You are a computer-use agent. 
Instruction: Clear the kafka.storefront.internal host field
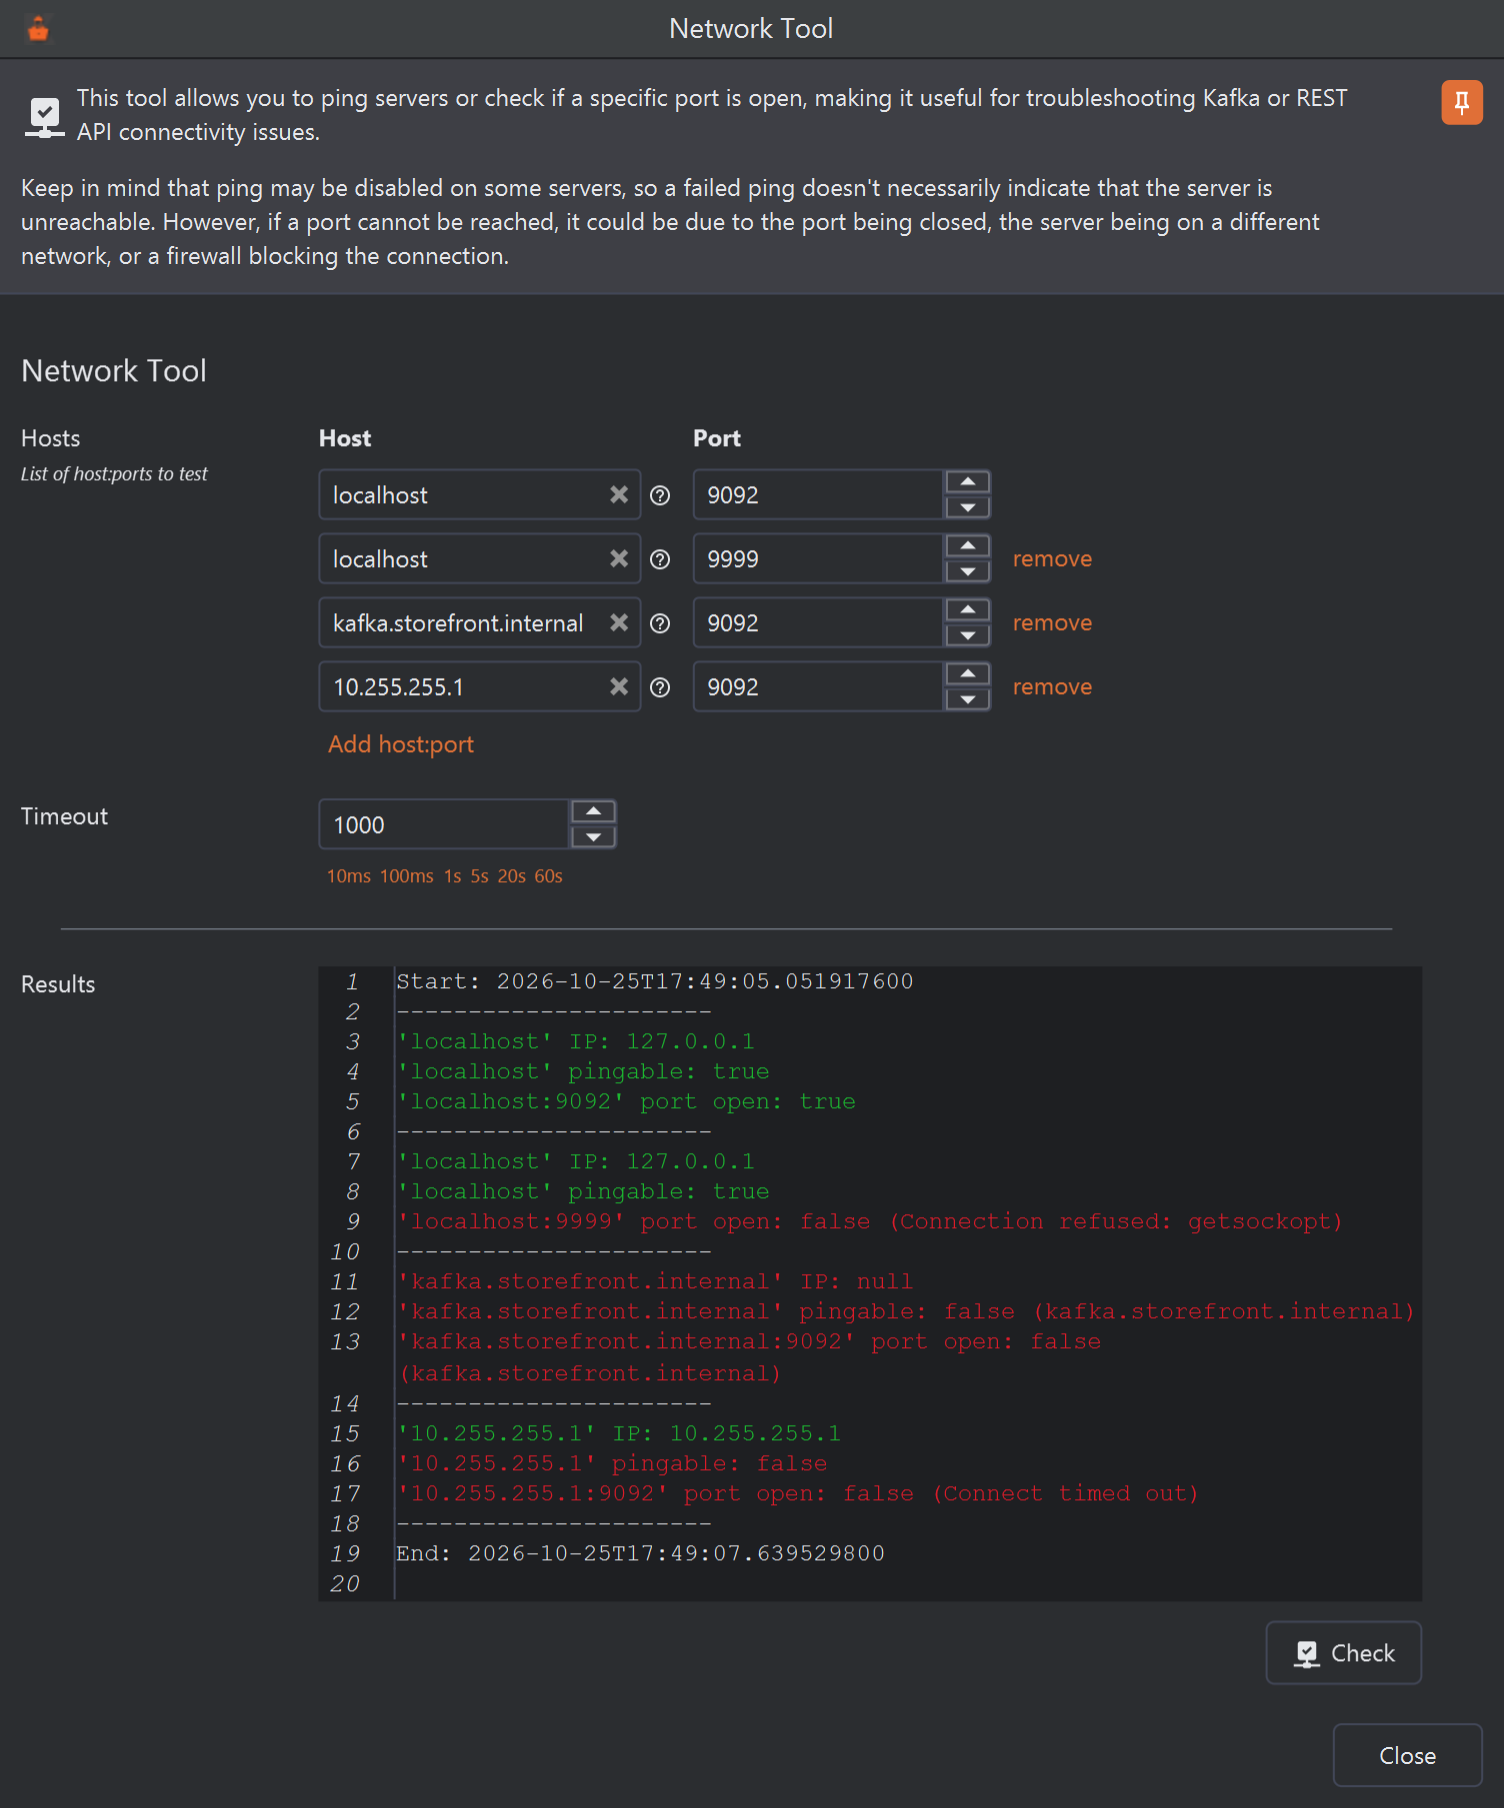click(x=619, y=623)
